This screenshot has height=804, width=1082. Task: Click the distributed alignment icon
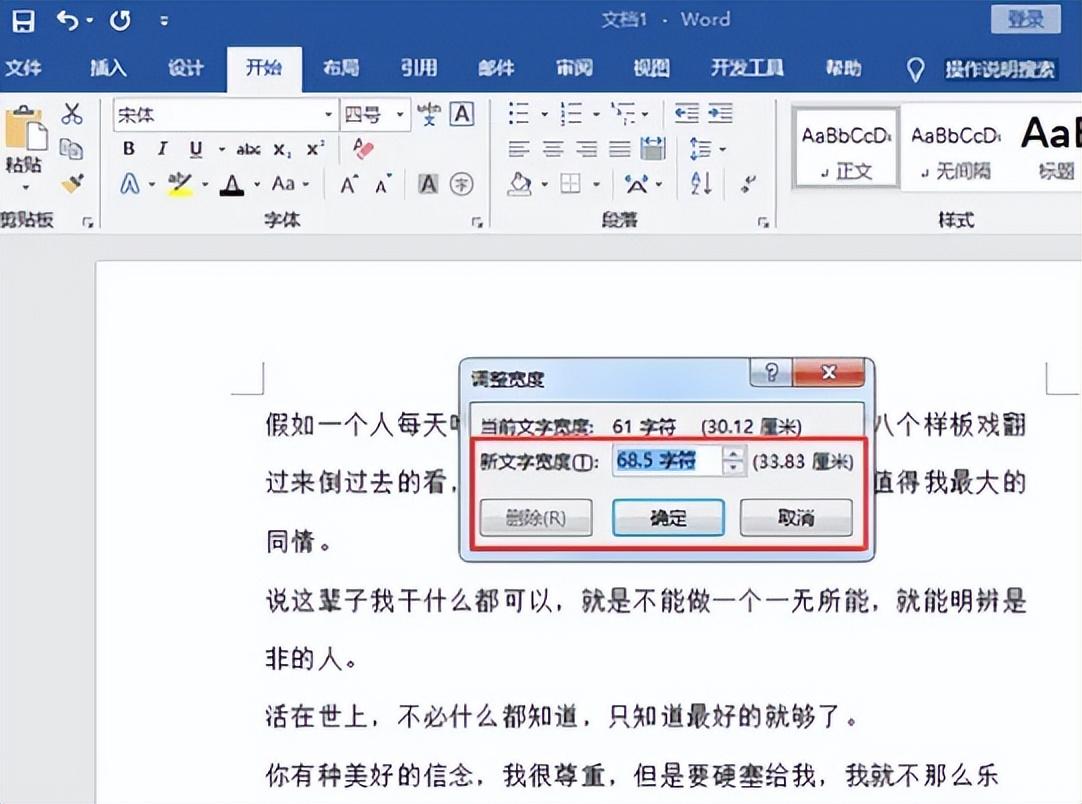click(x=652, y=148)
